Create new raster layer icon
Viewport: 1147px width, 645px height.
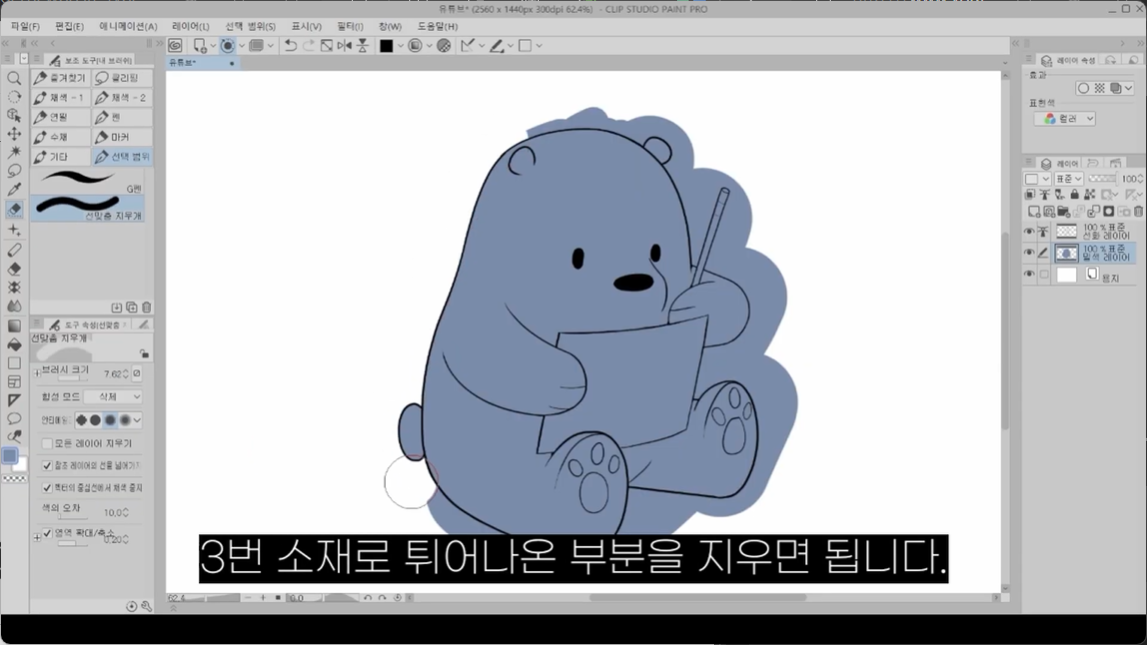pos(1034,211)
